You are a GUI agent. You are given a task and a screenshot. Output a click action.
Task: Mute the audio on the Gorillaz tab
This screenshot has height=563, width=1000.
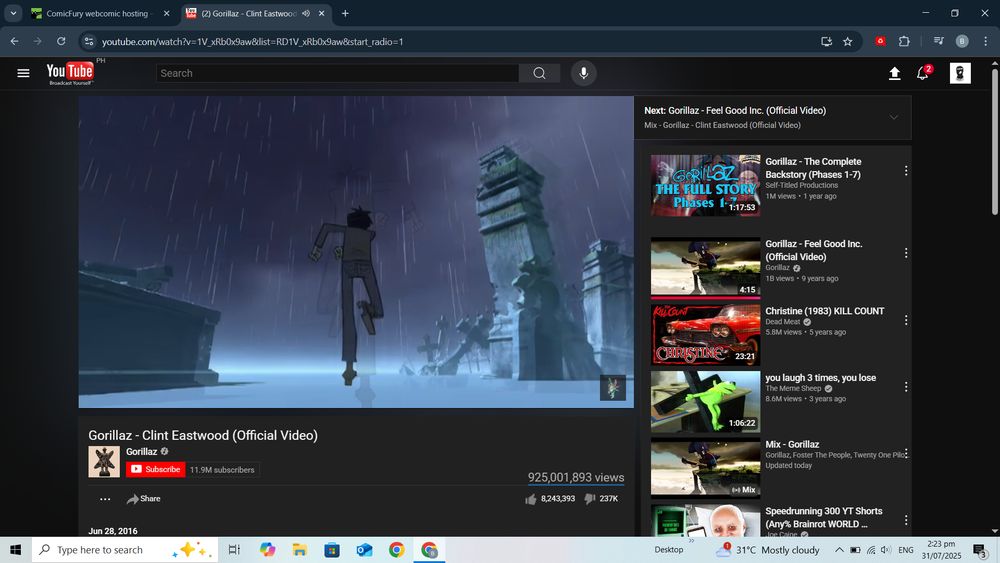coord(306,13)
